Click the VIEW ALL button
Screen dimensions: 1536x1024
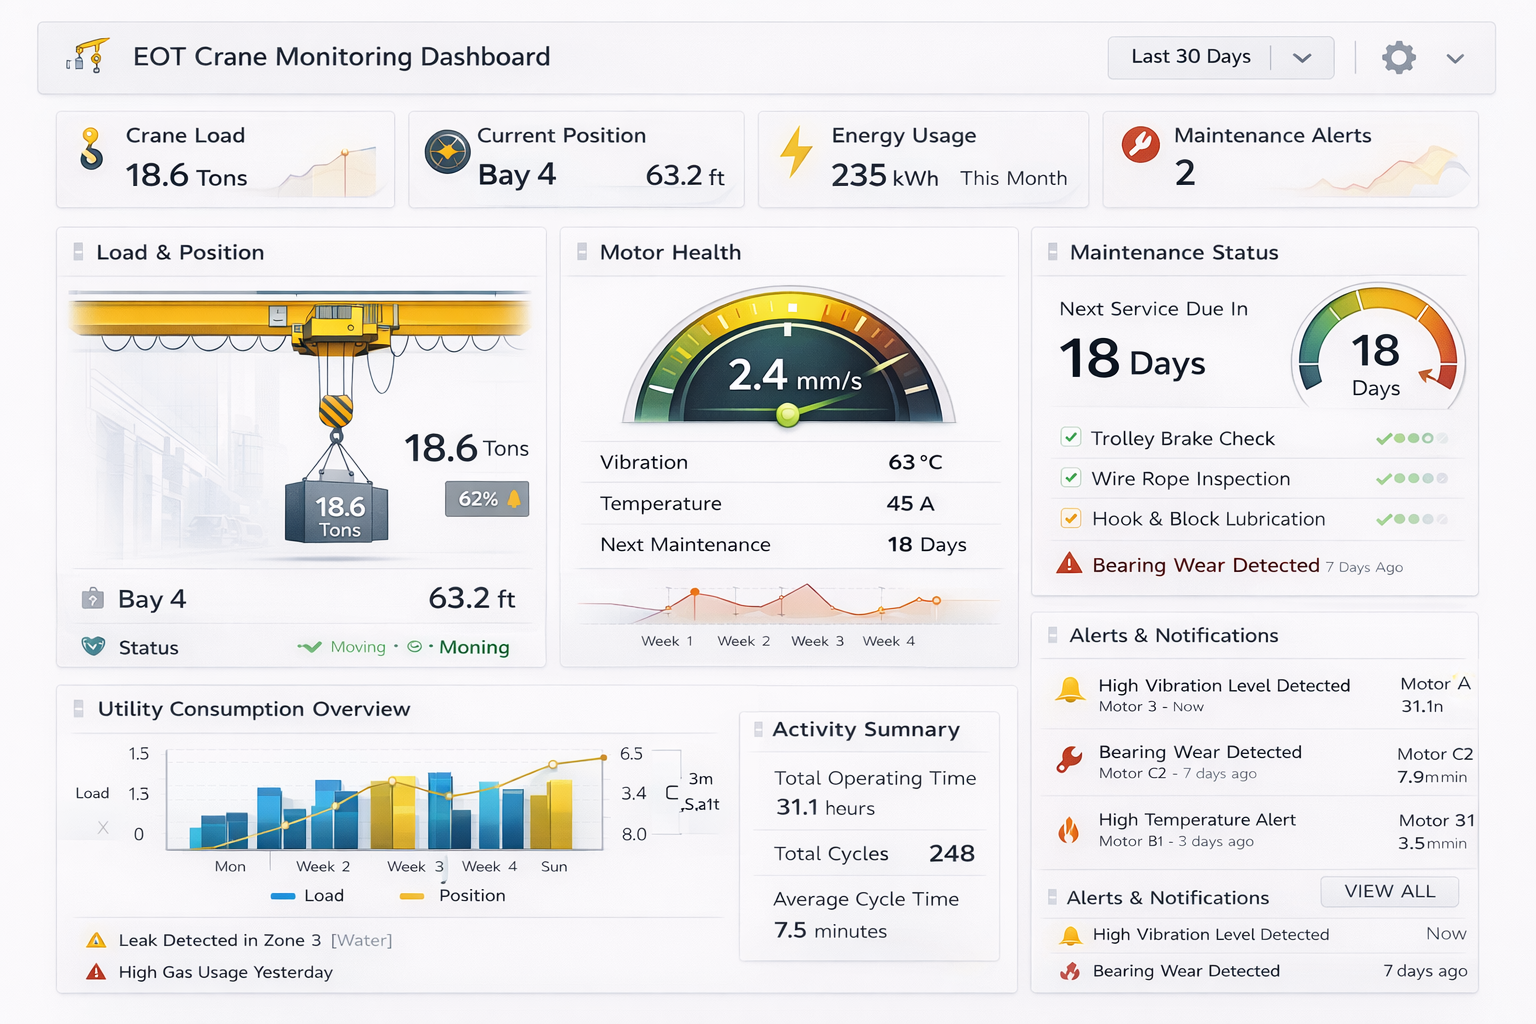(x=1389, y=891)
